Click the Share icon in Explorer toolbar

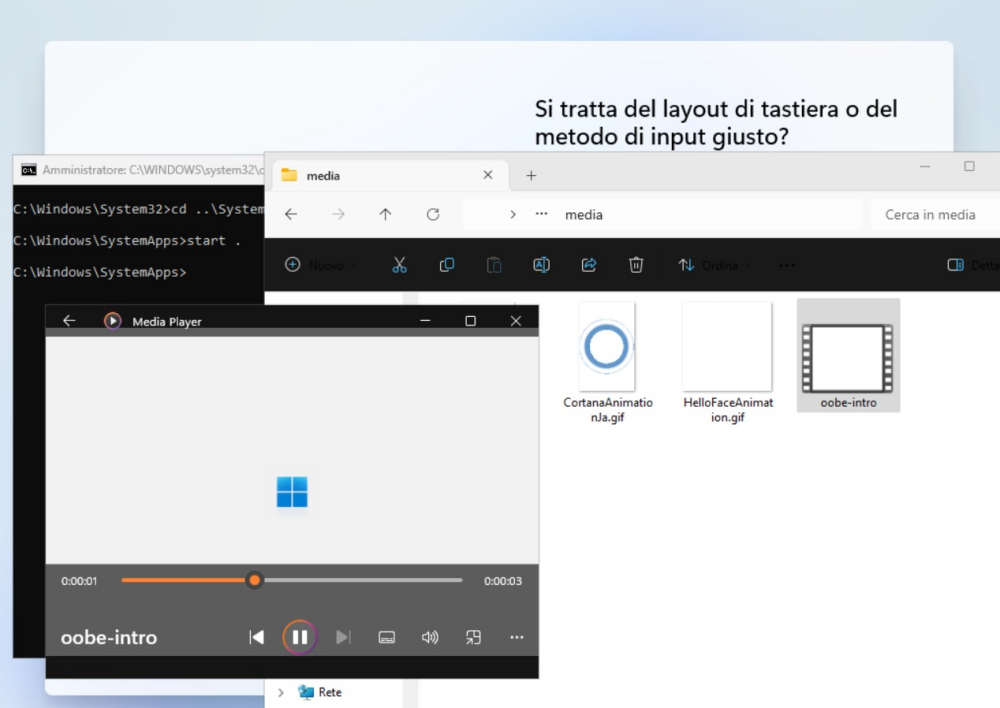tap(589, 265)
